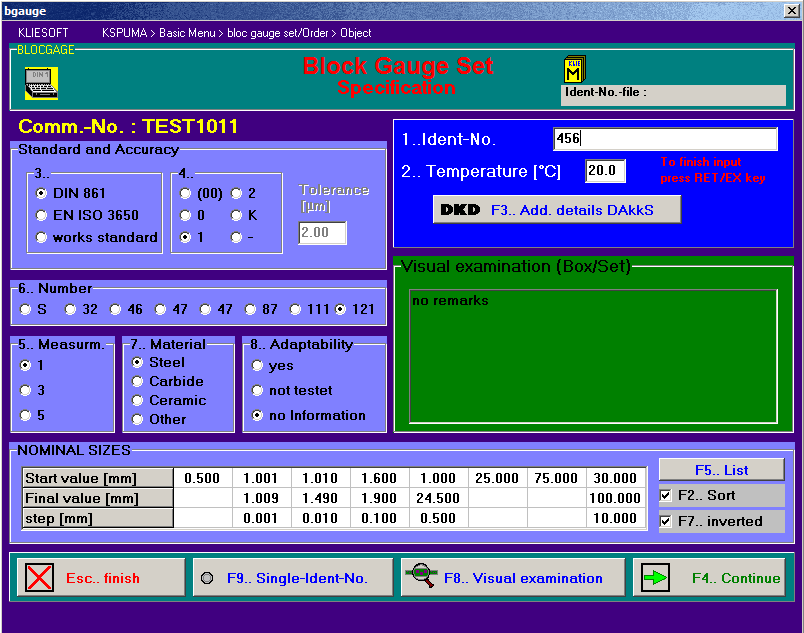
Task: Set adaptability to yes
Action: click(x=258, y=366)
